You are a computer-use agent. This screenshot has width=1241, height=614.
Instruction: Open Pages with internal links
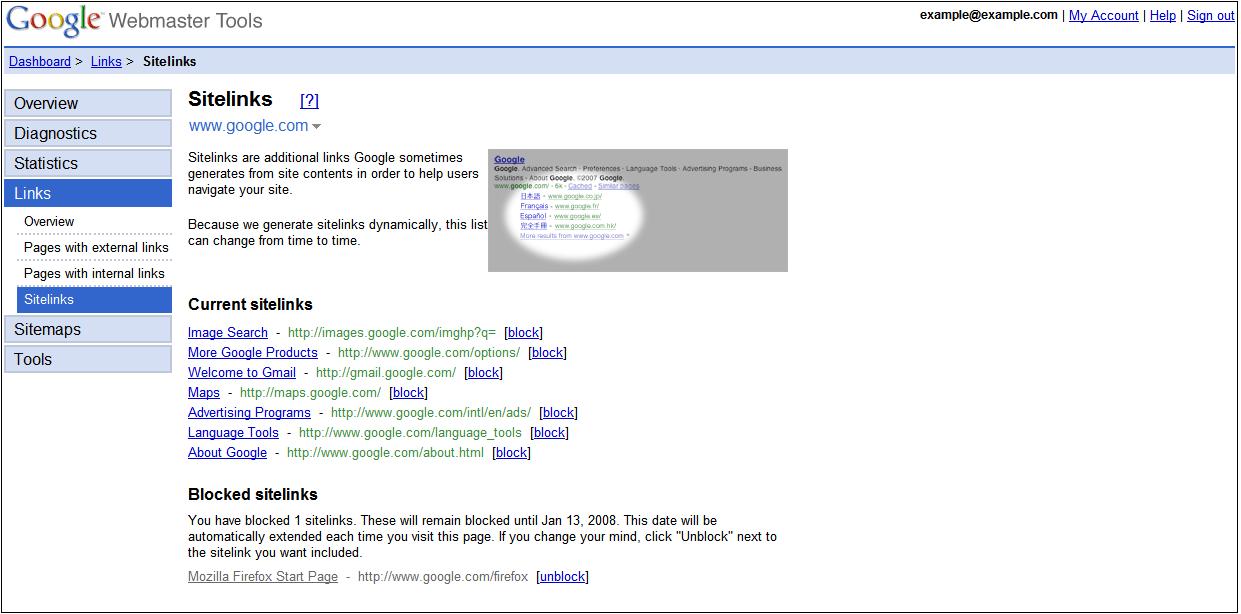[94, 273]
